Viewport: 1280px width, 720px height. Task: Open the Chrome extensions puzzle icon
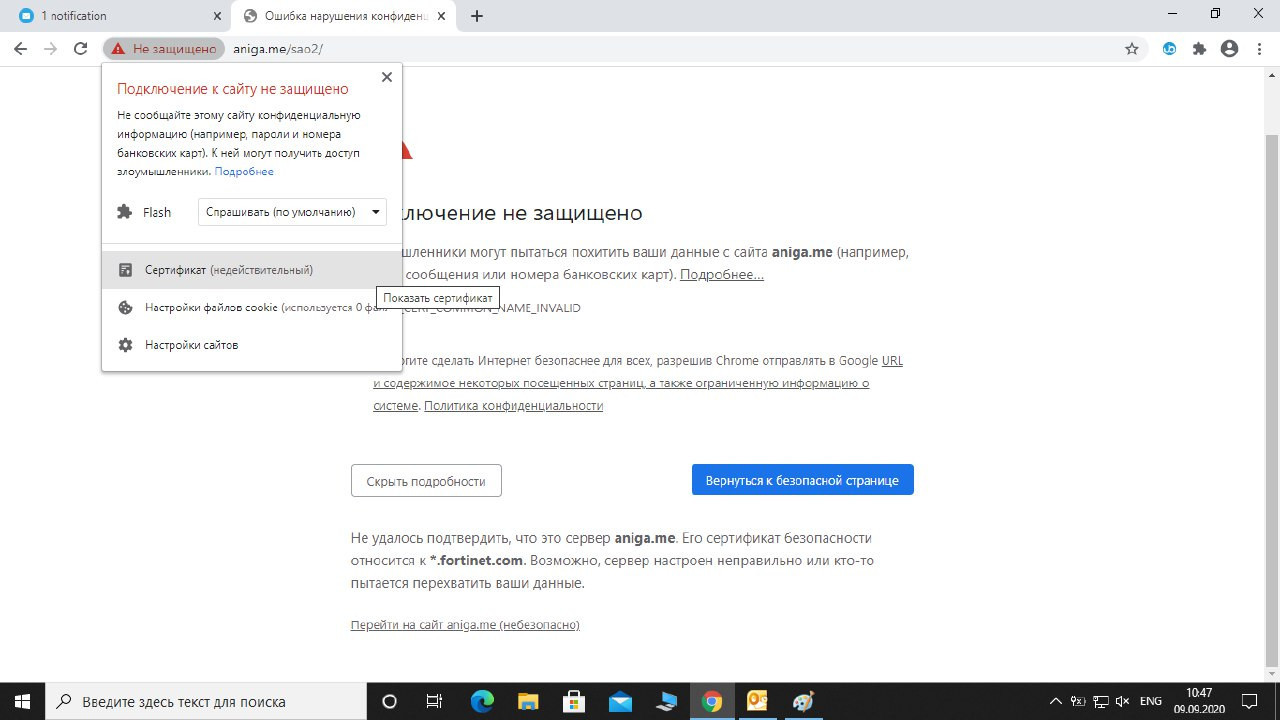pos(1199,48)
